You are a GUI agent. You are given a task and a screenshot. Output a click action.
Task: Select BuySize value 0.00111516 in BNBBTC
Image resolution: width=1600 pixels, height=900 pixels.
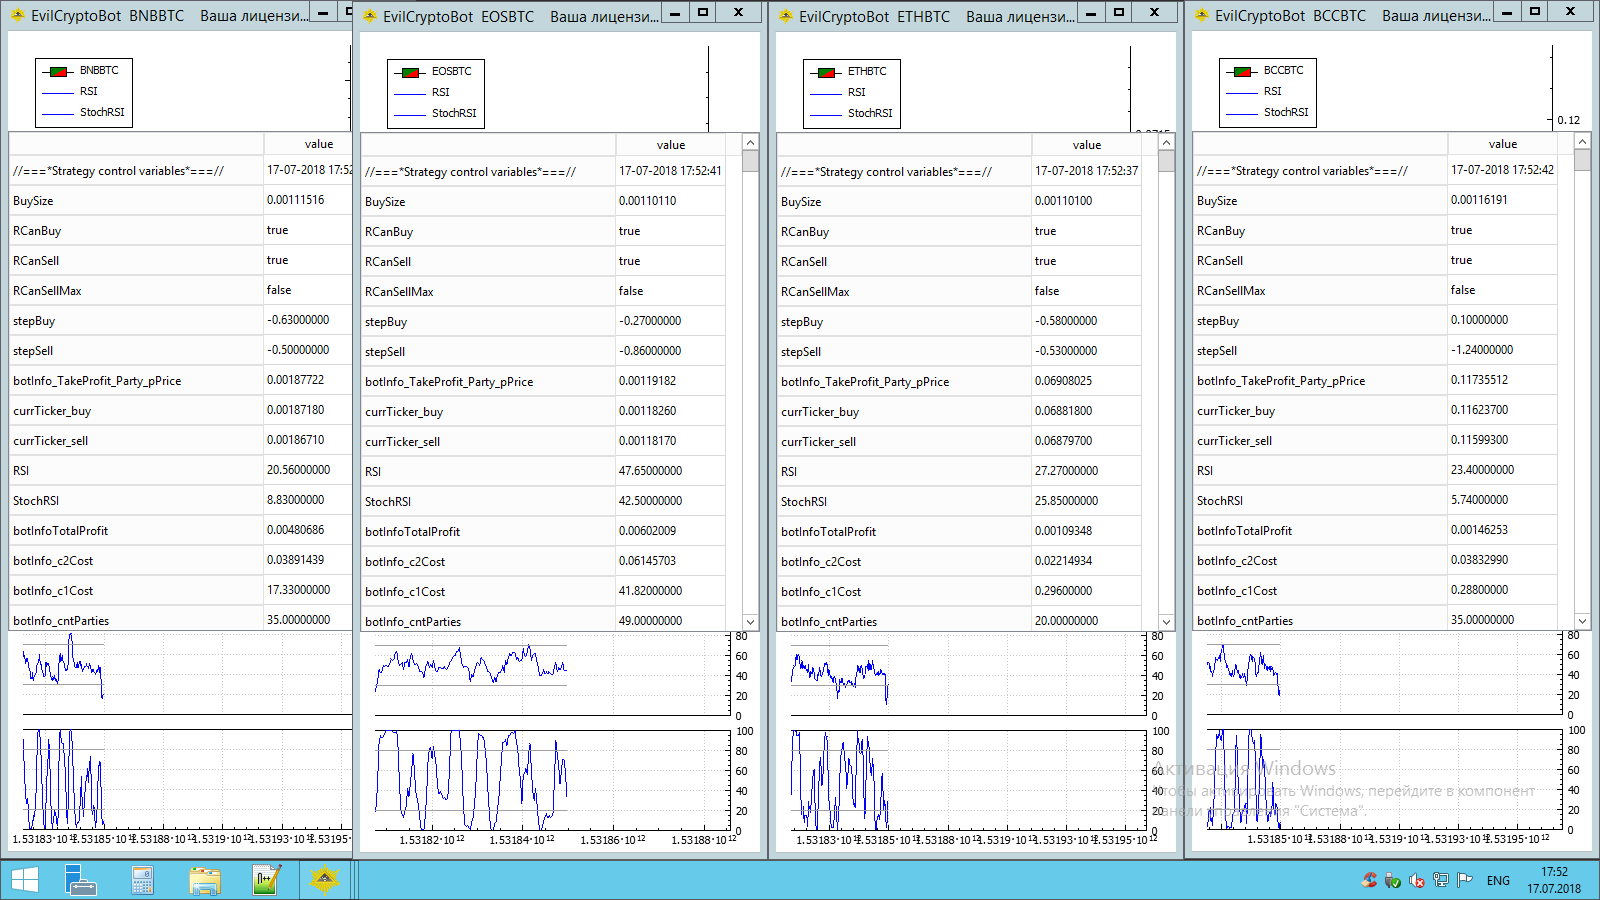click(x=295, y=200)
